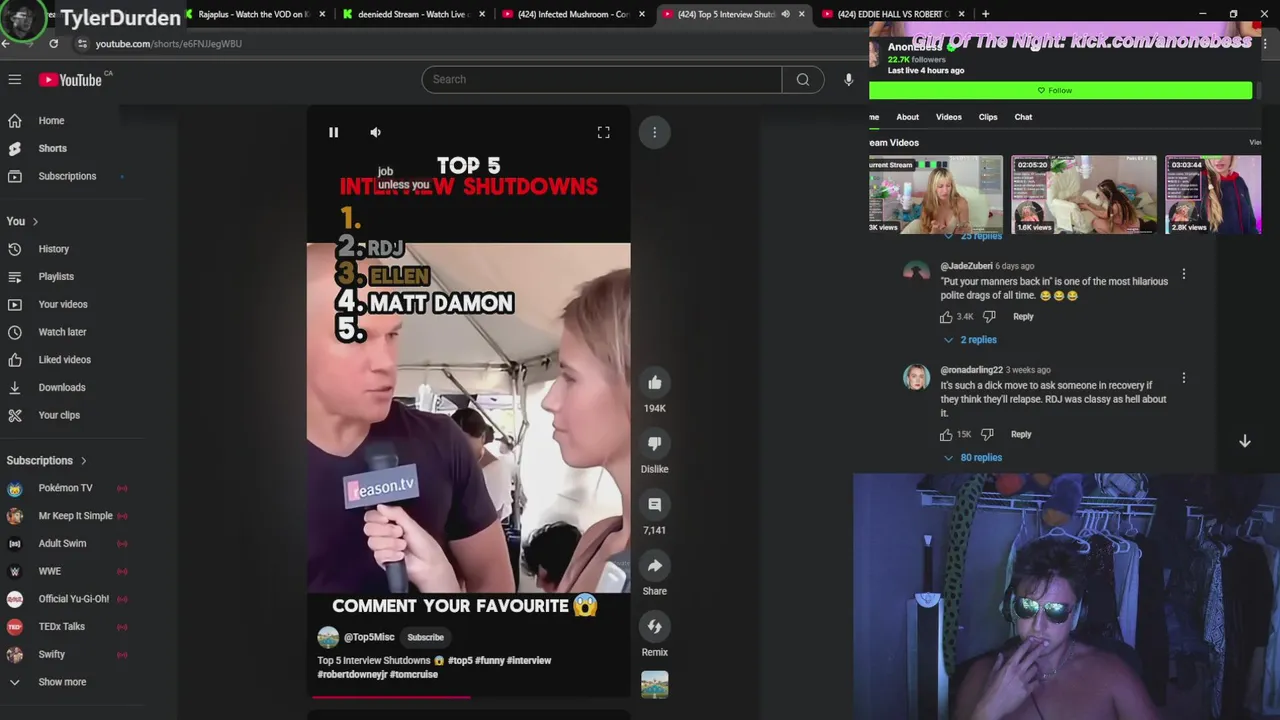Switch to the Chat tab on kick
Screen dimensions: 1280x720
(x=1023, y=117)
